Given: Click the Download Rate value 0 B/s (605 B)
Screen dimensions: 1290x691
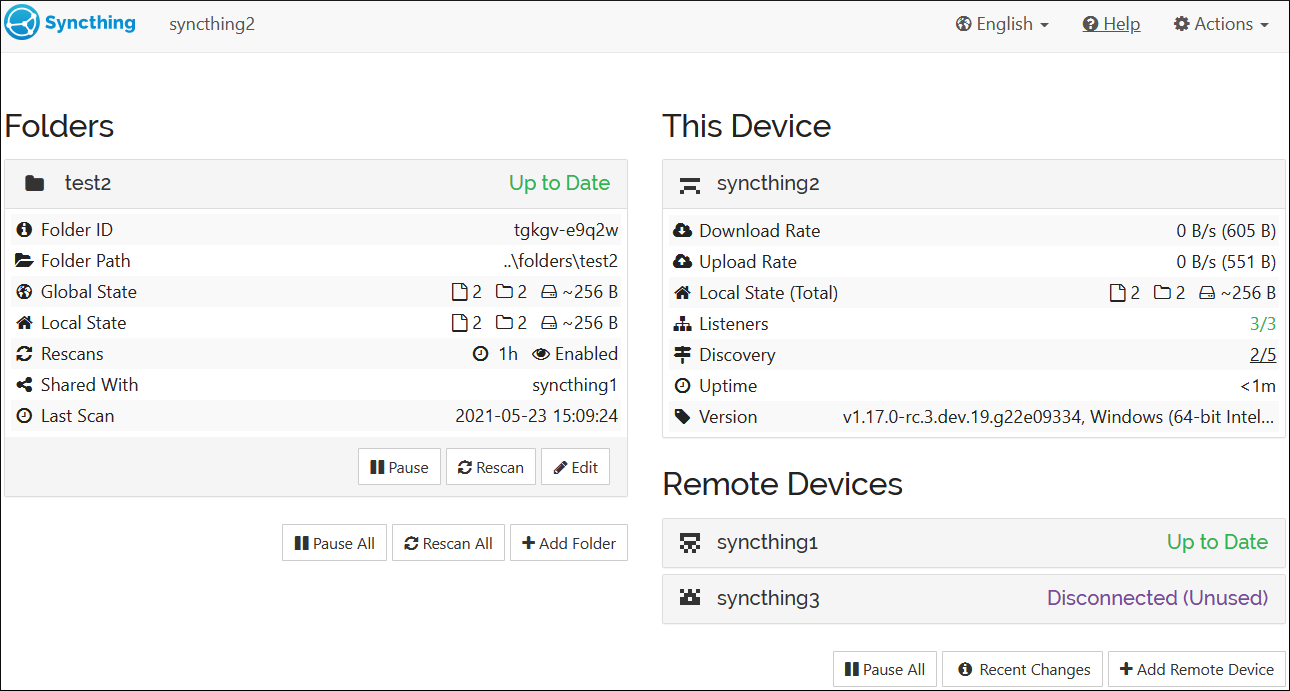Looking at the screenshot, I should coord(1226,231).
